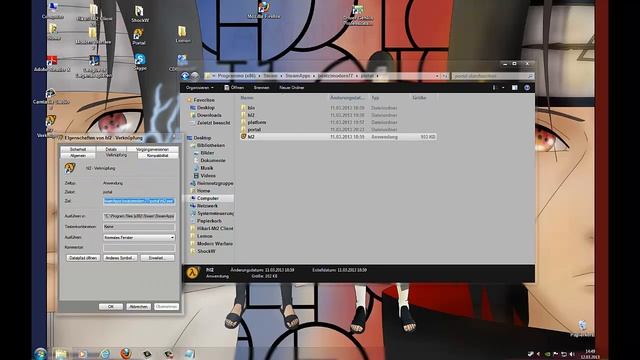Click Dateipfad öffnen button

tap(83, 258)
